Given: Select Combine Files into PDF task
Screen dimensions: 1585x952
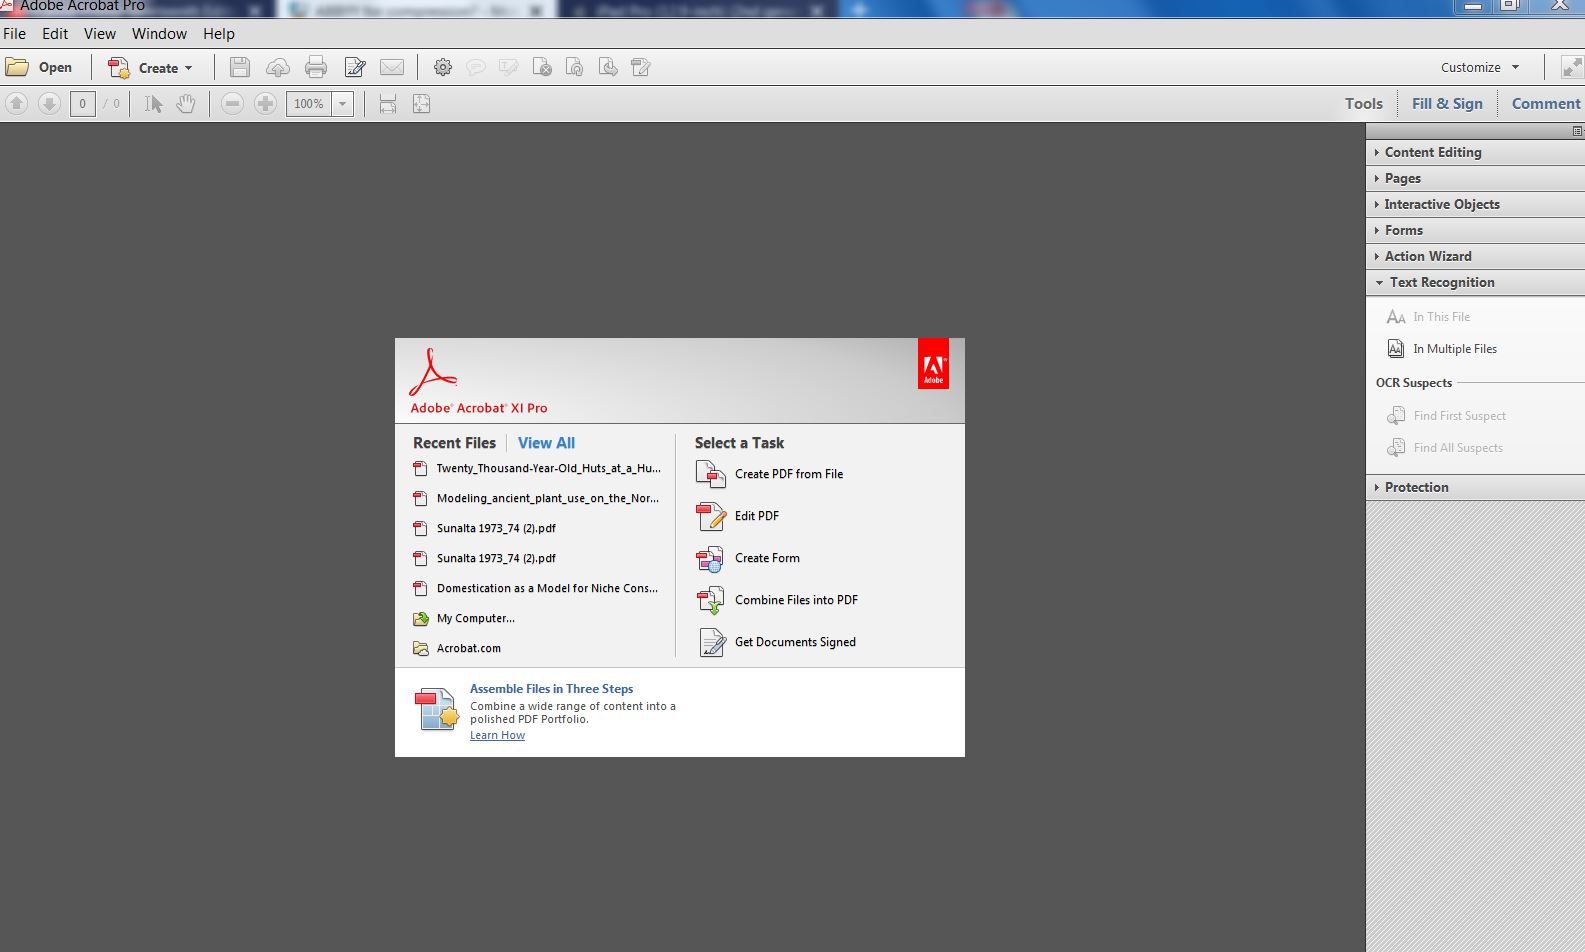Looking at the screenshot, I should pyautogui.click(x=777, y=600).
